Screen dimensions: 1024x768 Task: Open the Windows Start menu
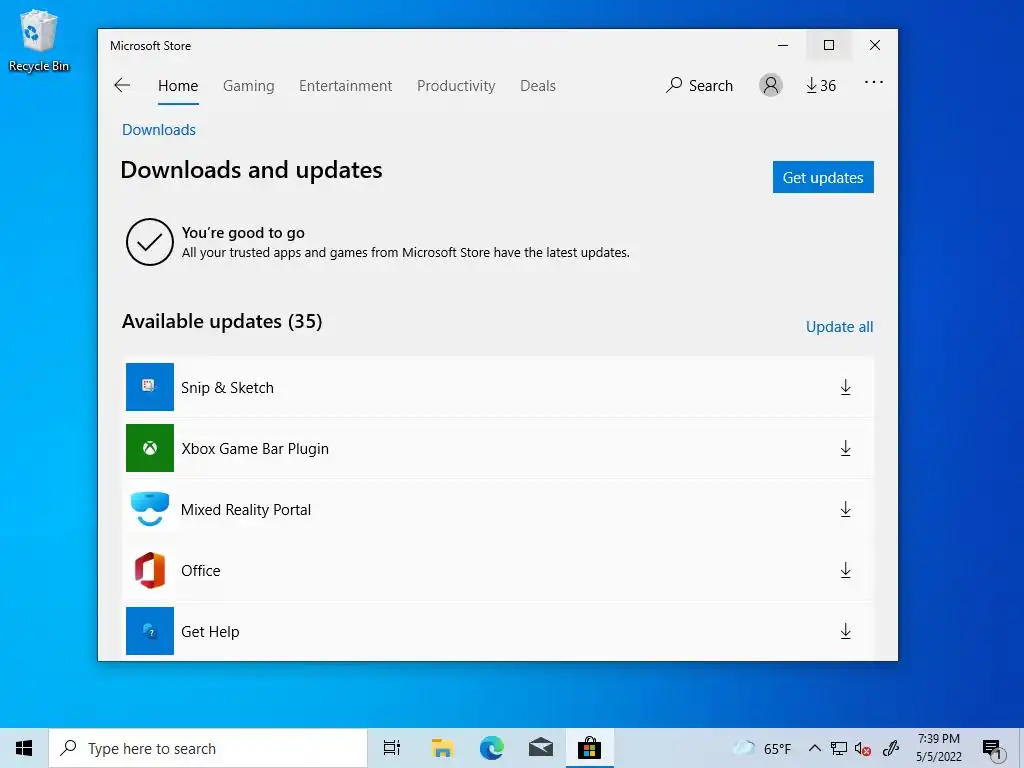(24, 748)
